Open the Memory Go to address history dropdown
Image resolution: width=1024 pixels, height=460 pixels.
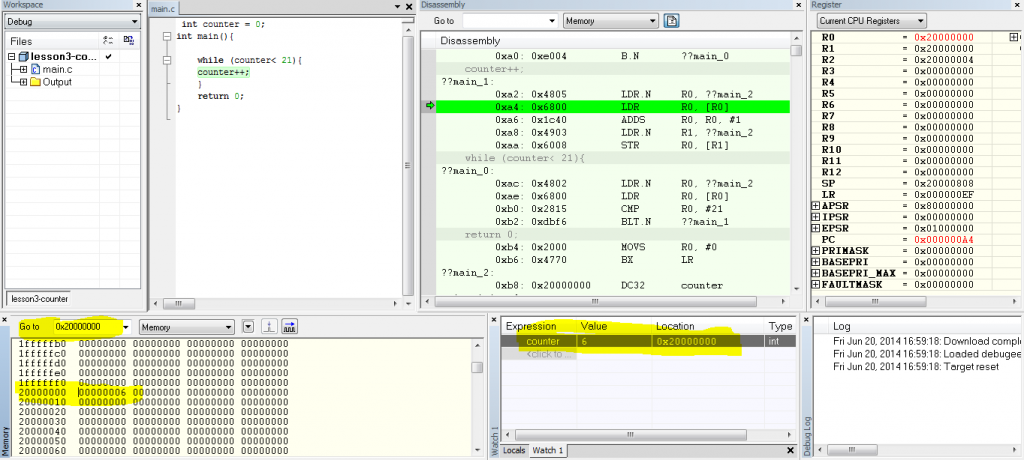click(126, 327)
